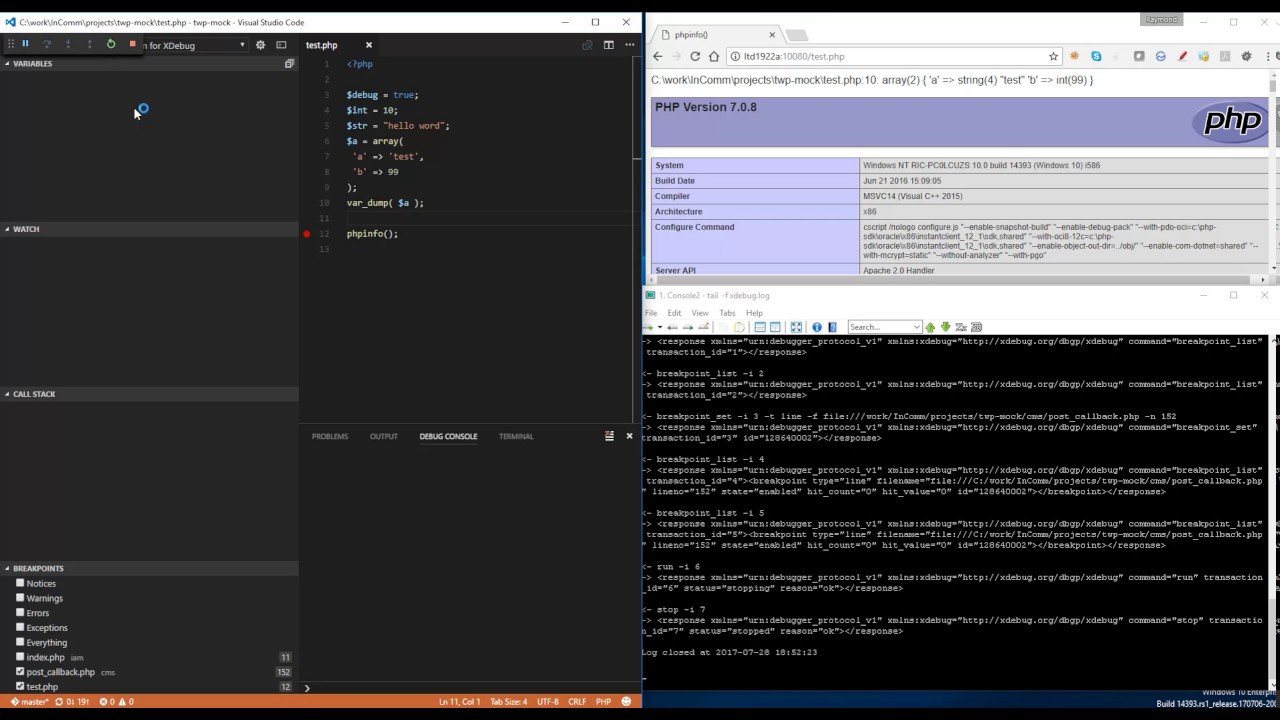Open editor more actions ellipsis

coord(630,45)
